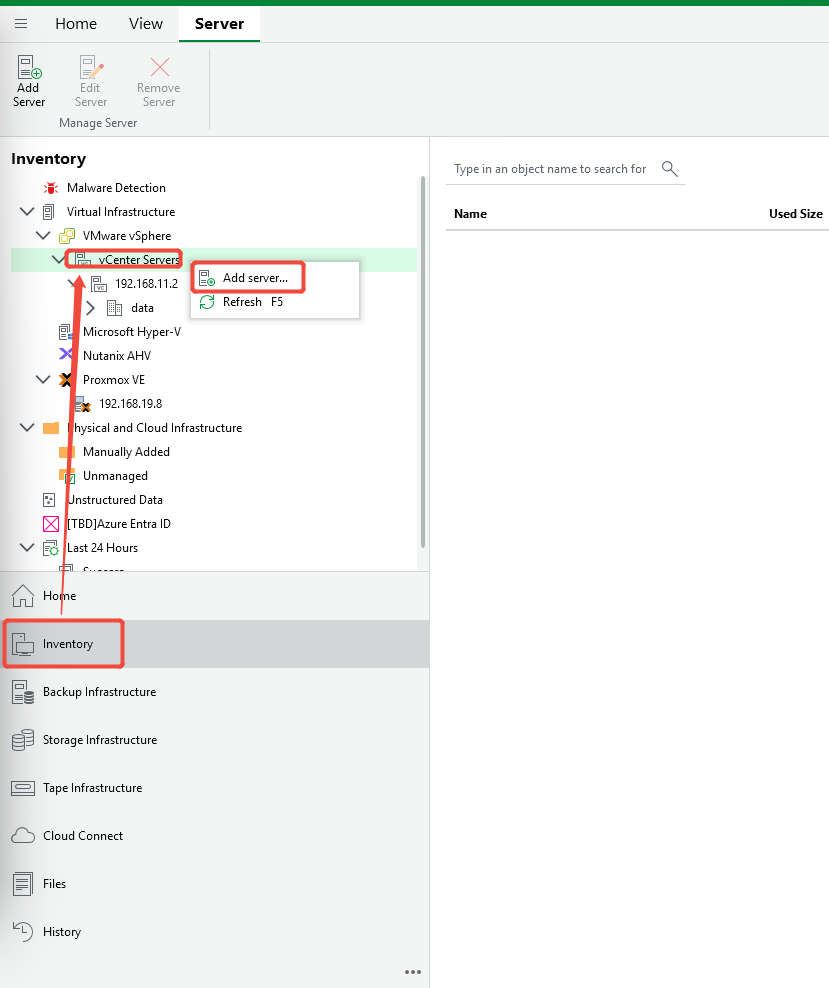Switch to the View ribbon tab
The height and width of the screenshot is (988, 829).
click(146, 24)
